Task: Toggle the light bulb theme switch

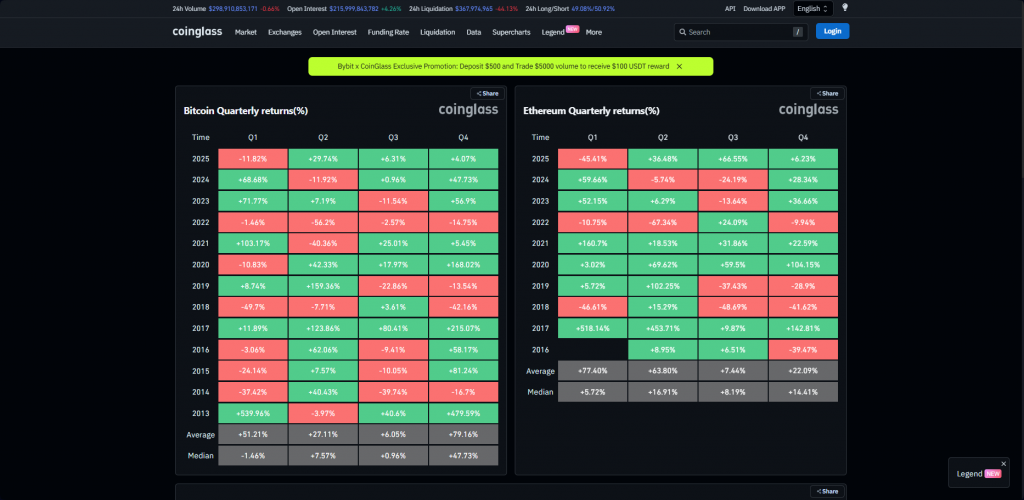Action: click(x=845, y=8)
